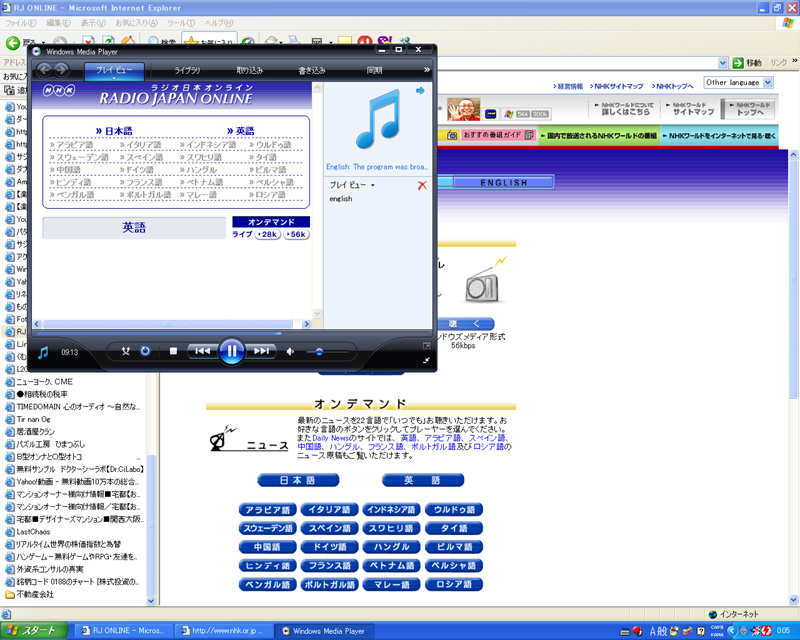The width and height of the screenshot is (800, 640).
Task: Click the アラビア語 on-demand button
Action: click(x=267, y=510)
